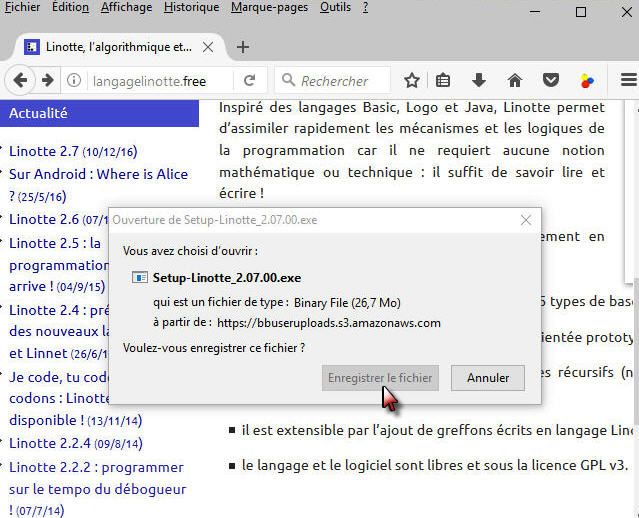Close the Linotte tab

coord(208,47)
